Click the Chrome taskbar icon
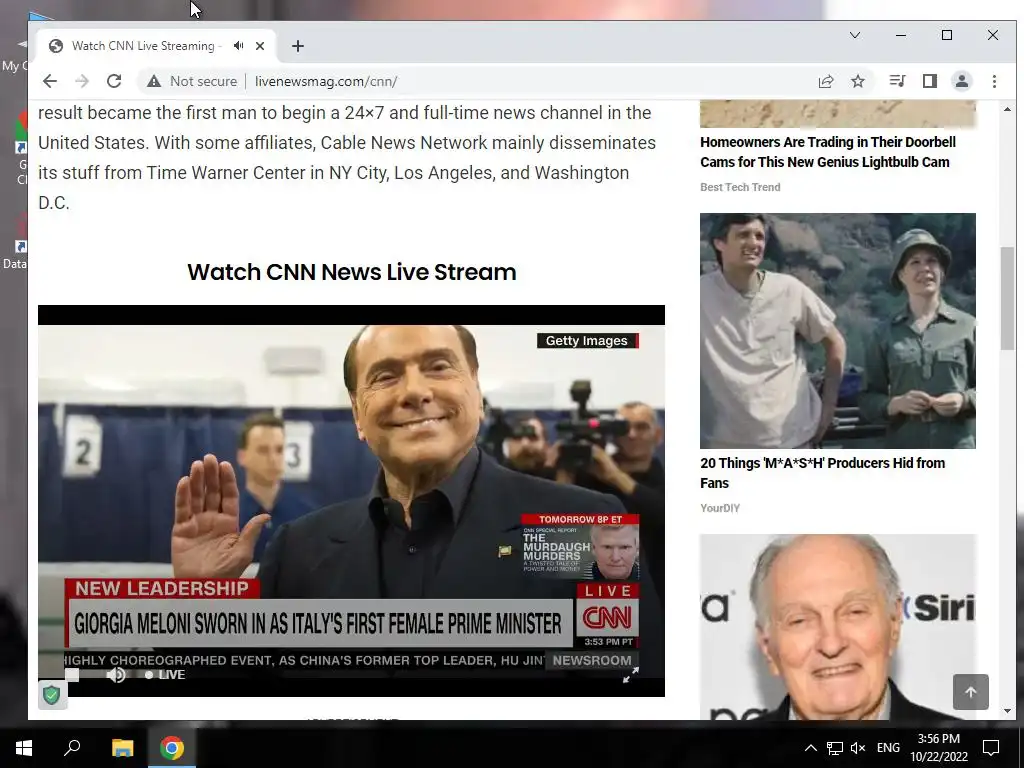1024x768 pixels. tap(172, 748)
